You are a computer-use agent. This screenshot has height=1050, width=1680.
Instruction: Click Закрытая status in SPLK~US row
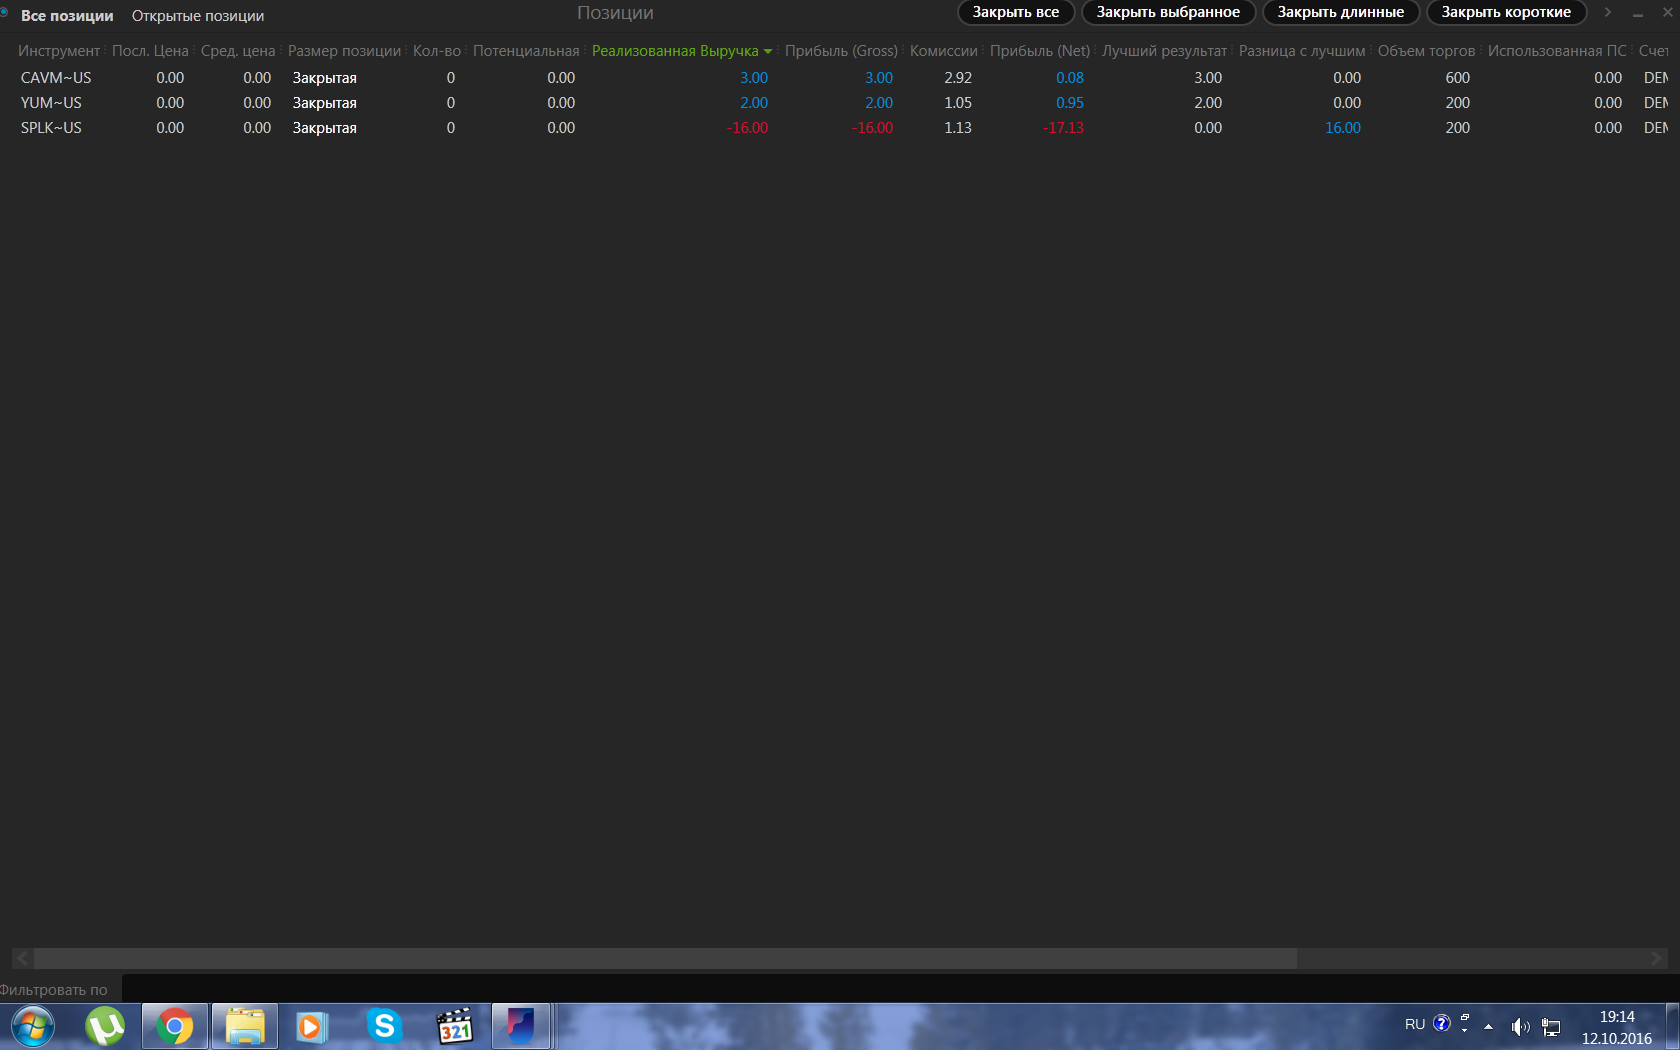tap(324, 128)
